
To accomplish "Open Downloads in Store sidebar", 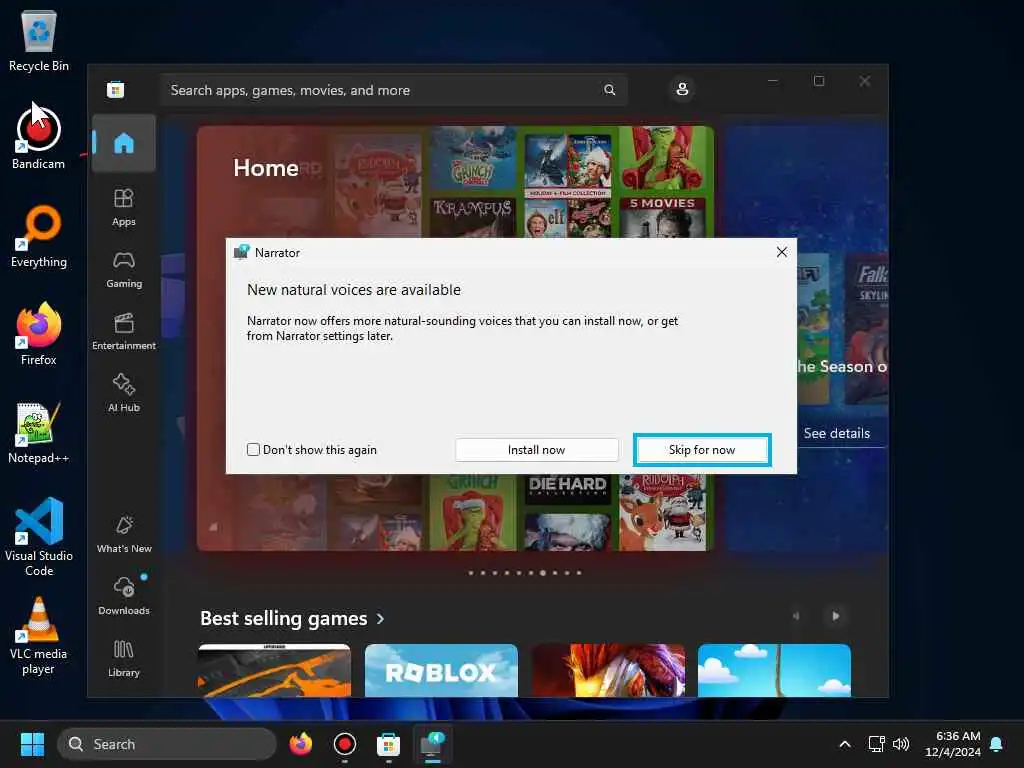I will point(123,596).
